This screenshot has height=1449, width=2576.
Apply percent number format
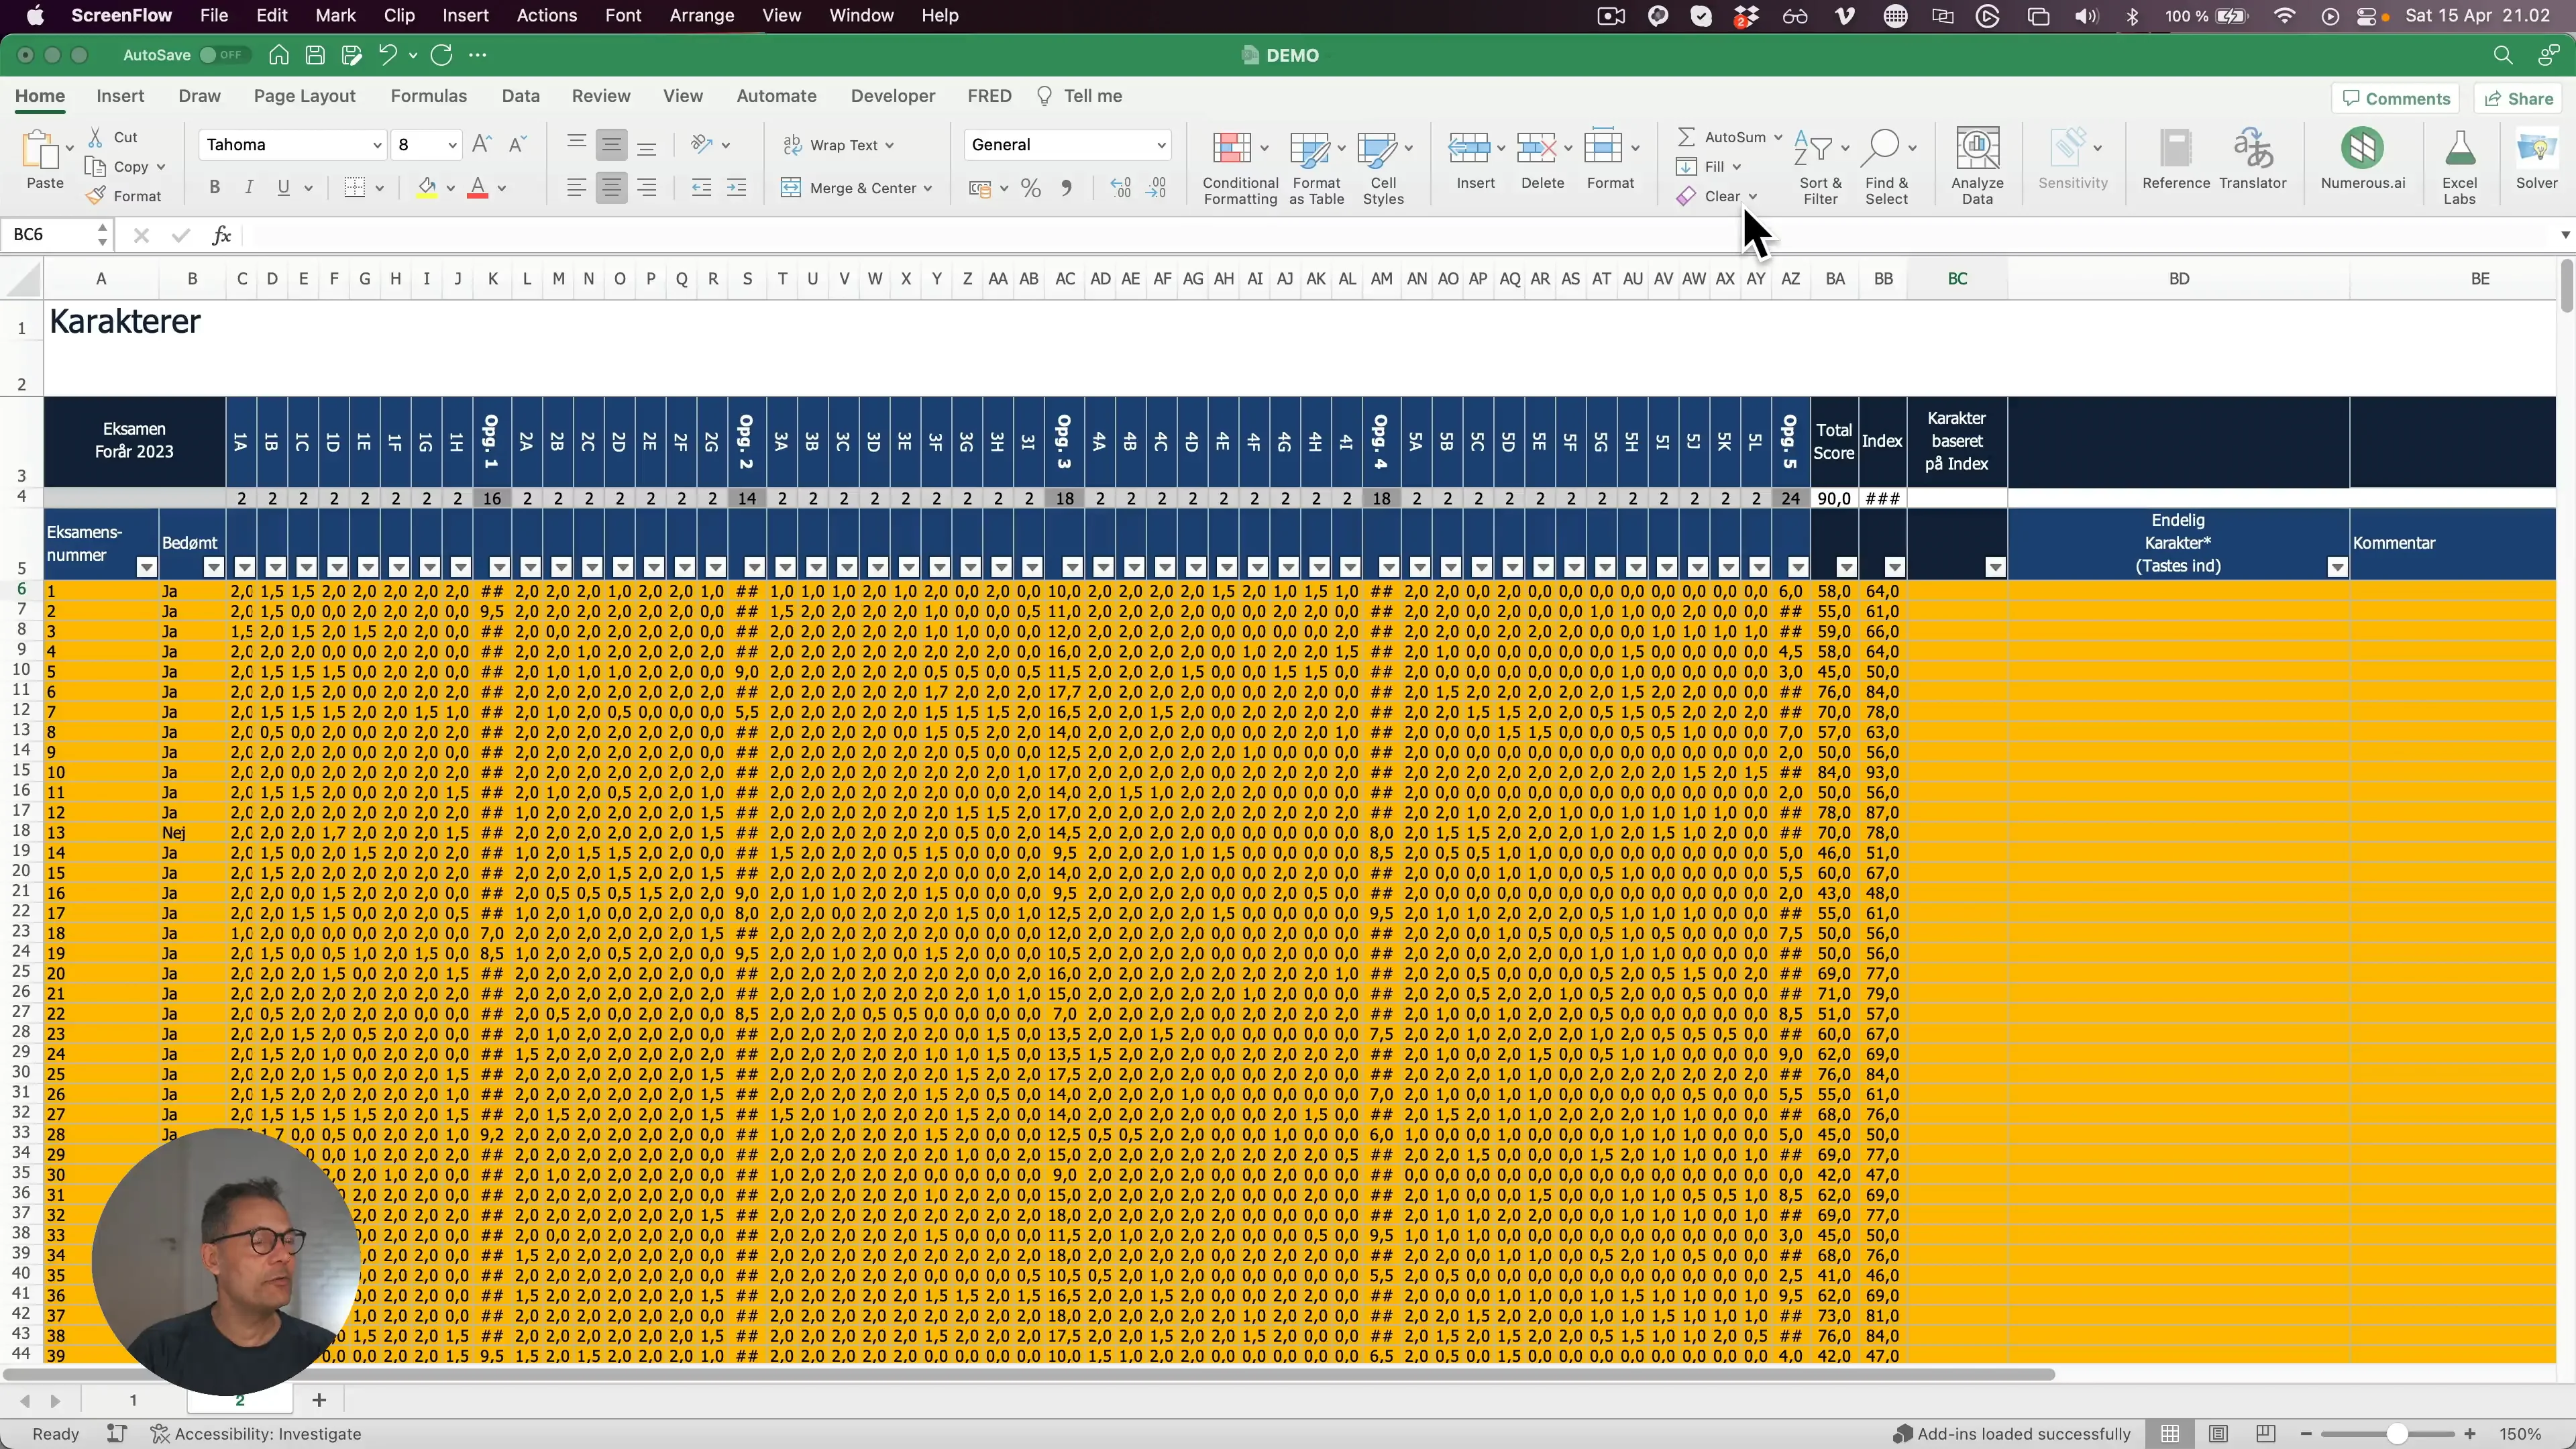(1031, 188)
